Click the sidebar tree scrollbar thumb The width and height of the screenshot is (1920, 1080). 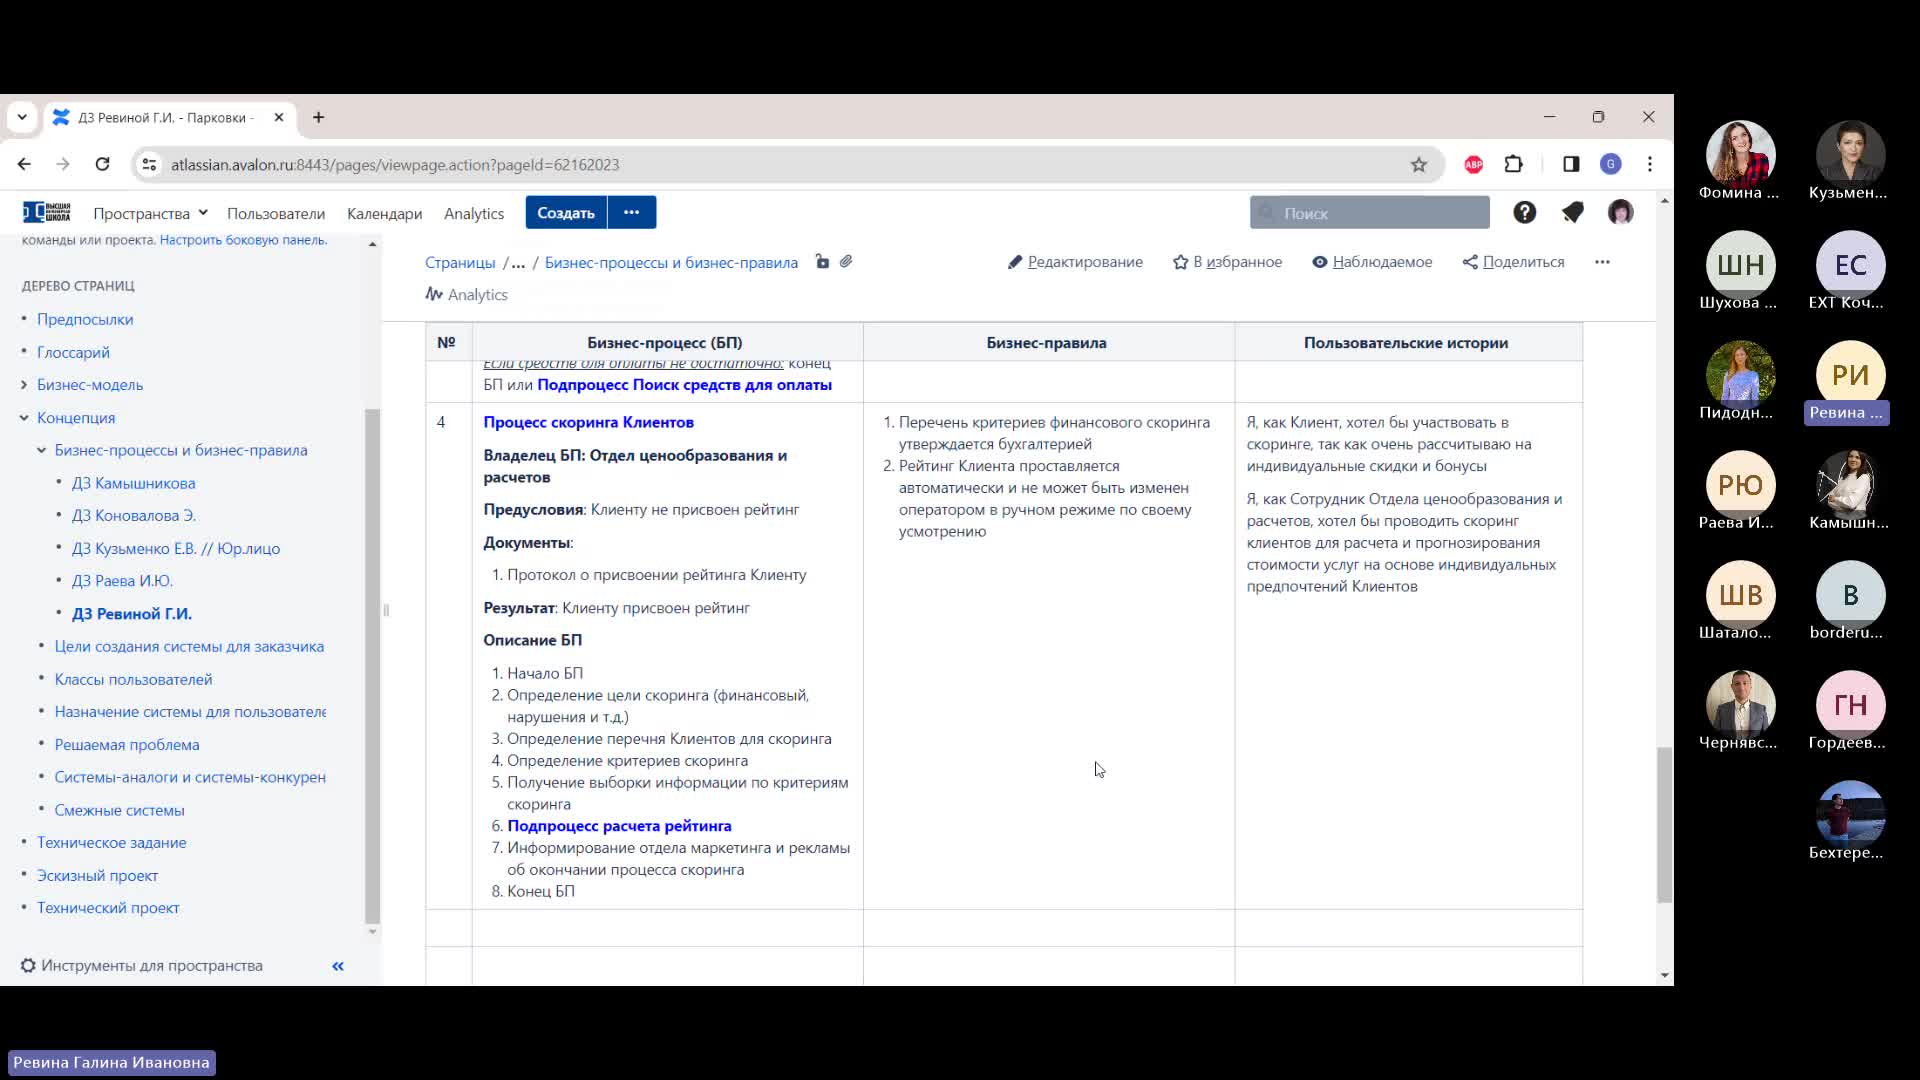tap(373, 666)
